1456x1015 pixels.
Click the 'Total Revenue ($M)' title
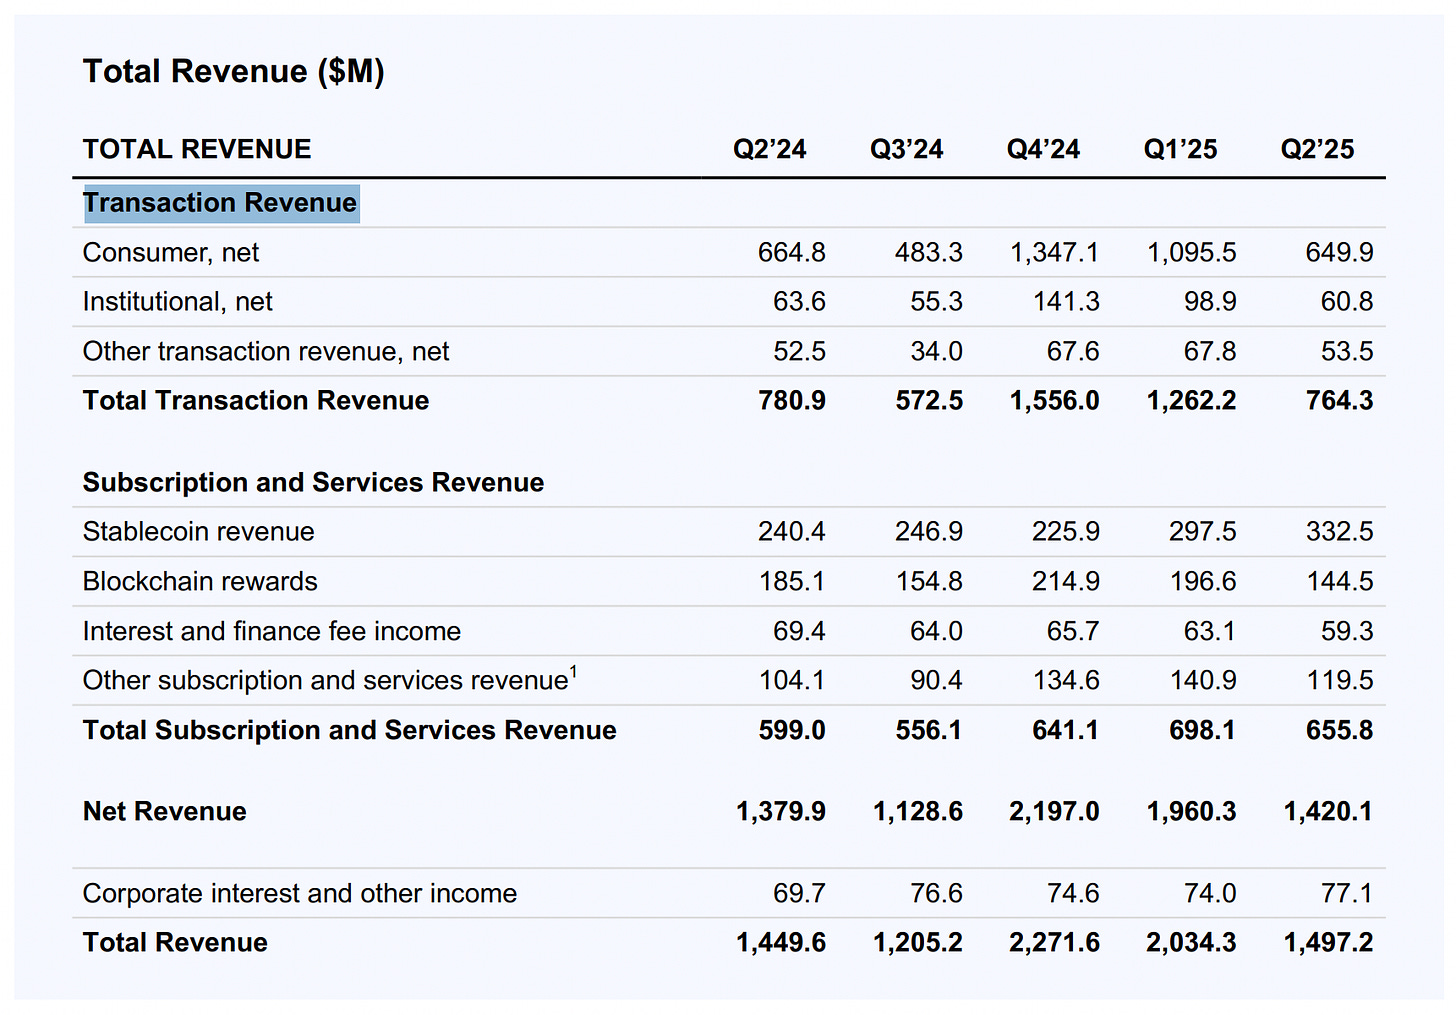(233, 72)
